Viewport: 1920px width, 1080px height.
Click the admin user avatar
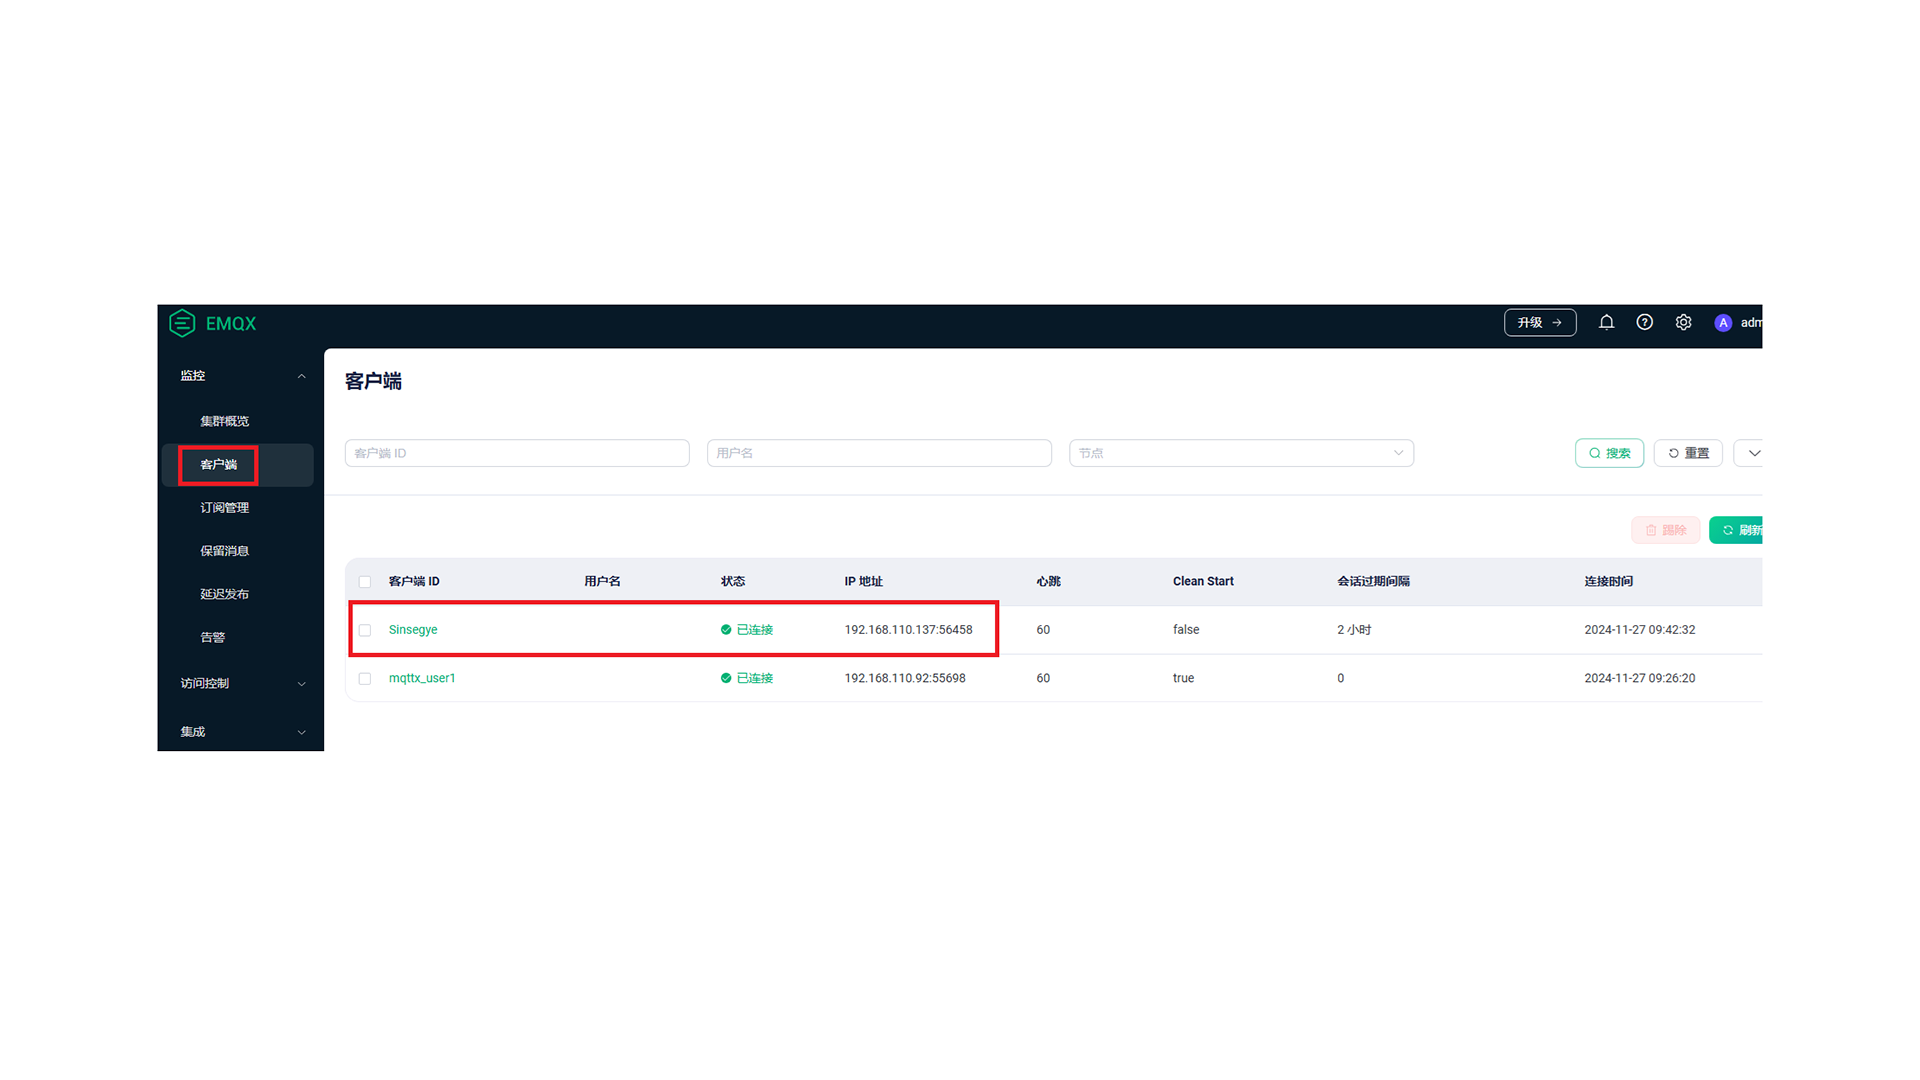[x=1723, y=323]
